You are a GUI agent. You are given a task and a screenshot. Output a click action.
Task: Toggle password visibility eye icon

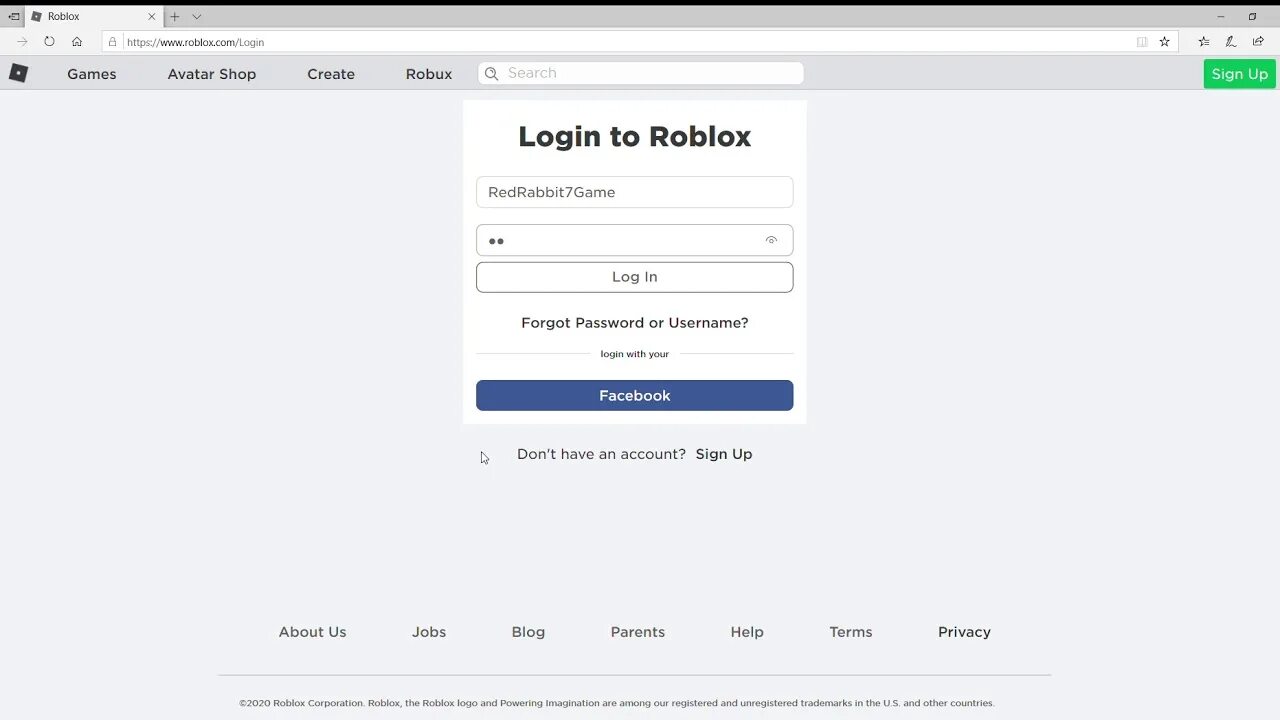(771, 240)
